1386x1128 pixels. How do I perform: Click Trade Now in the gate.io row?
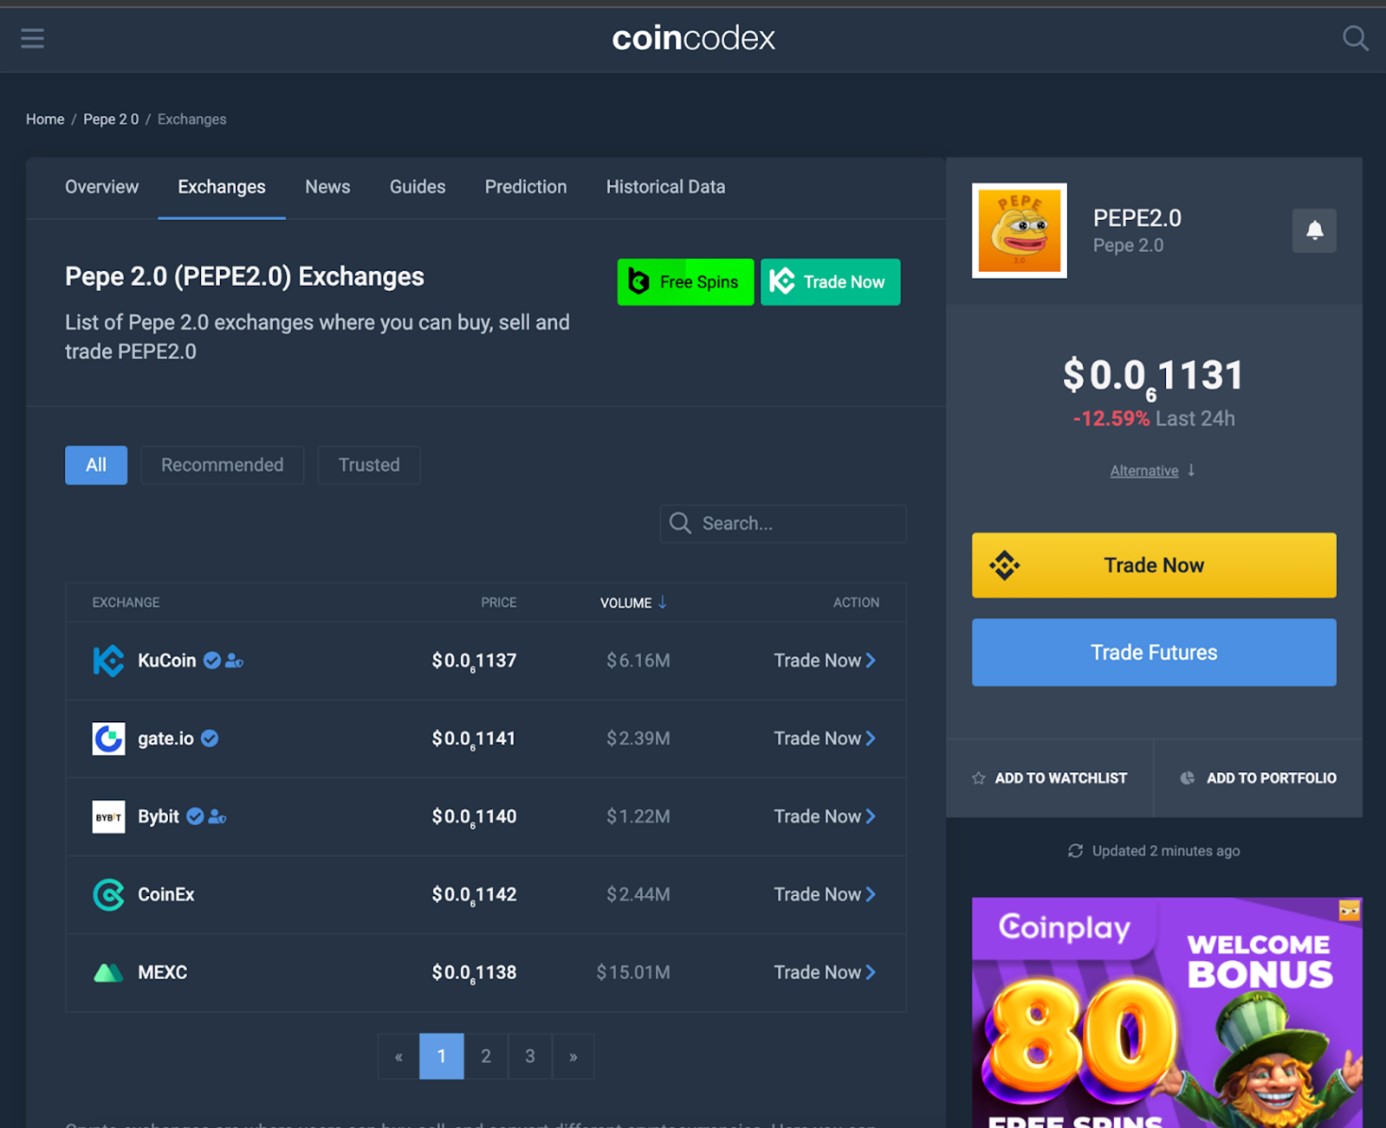point(824,738)
